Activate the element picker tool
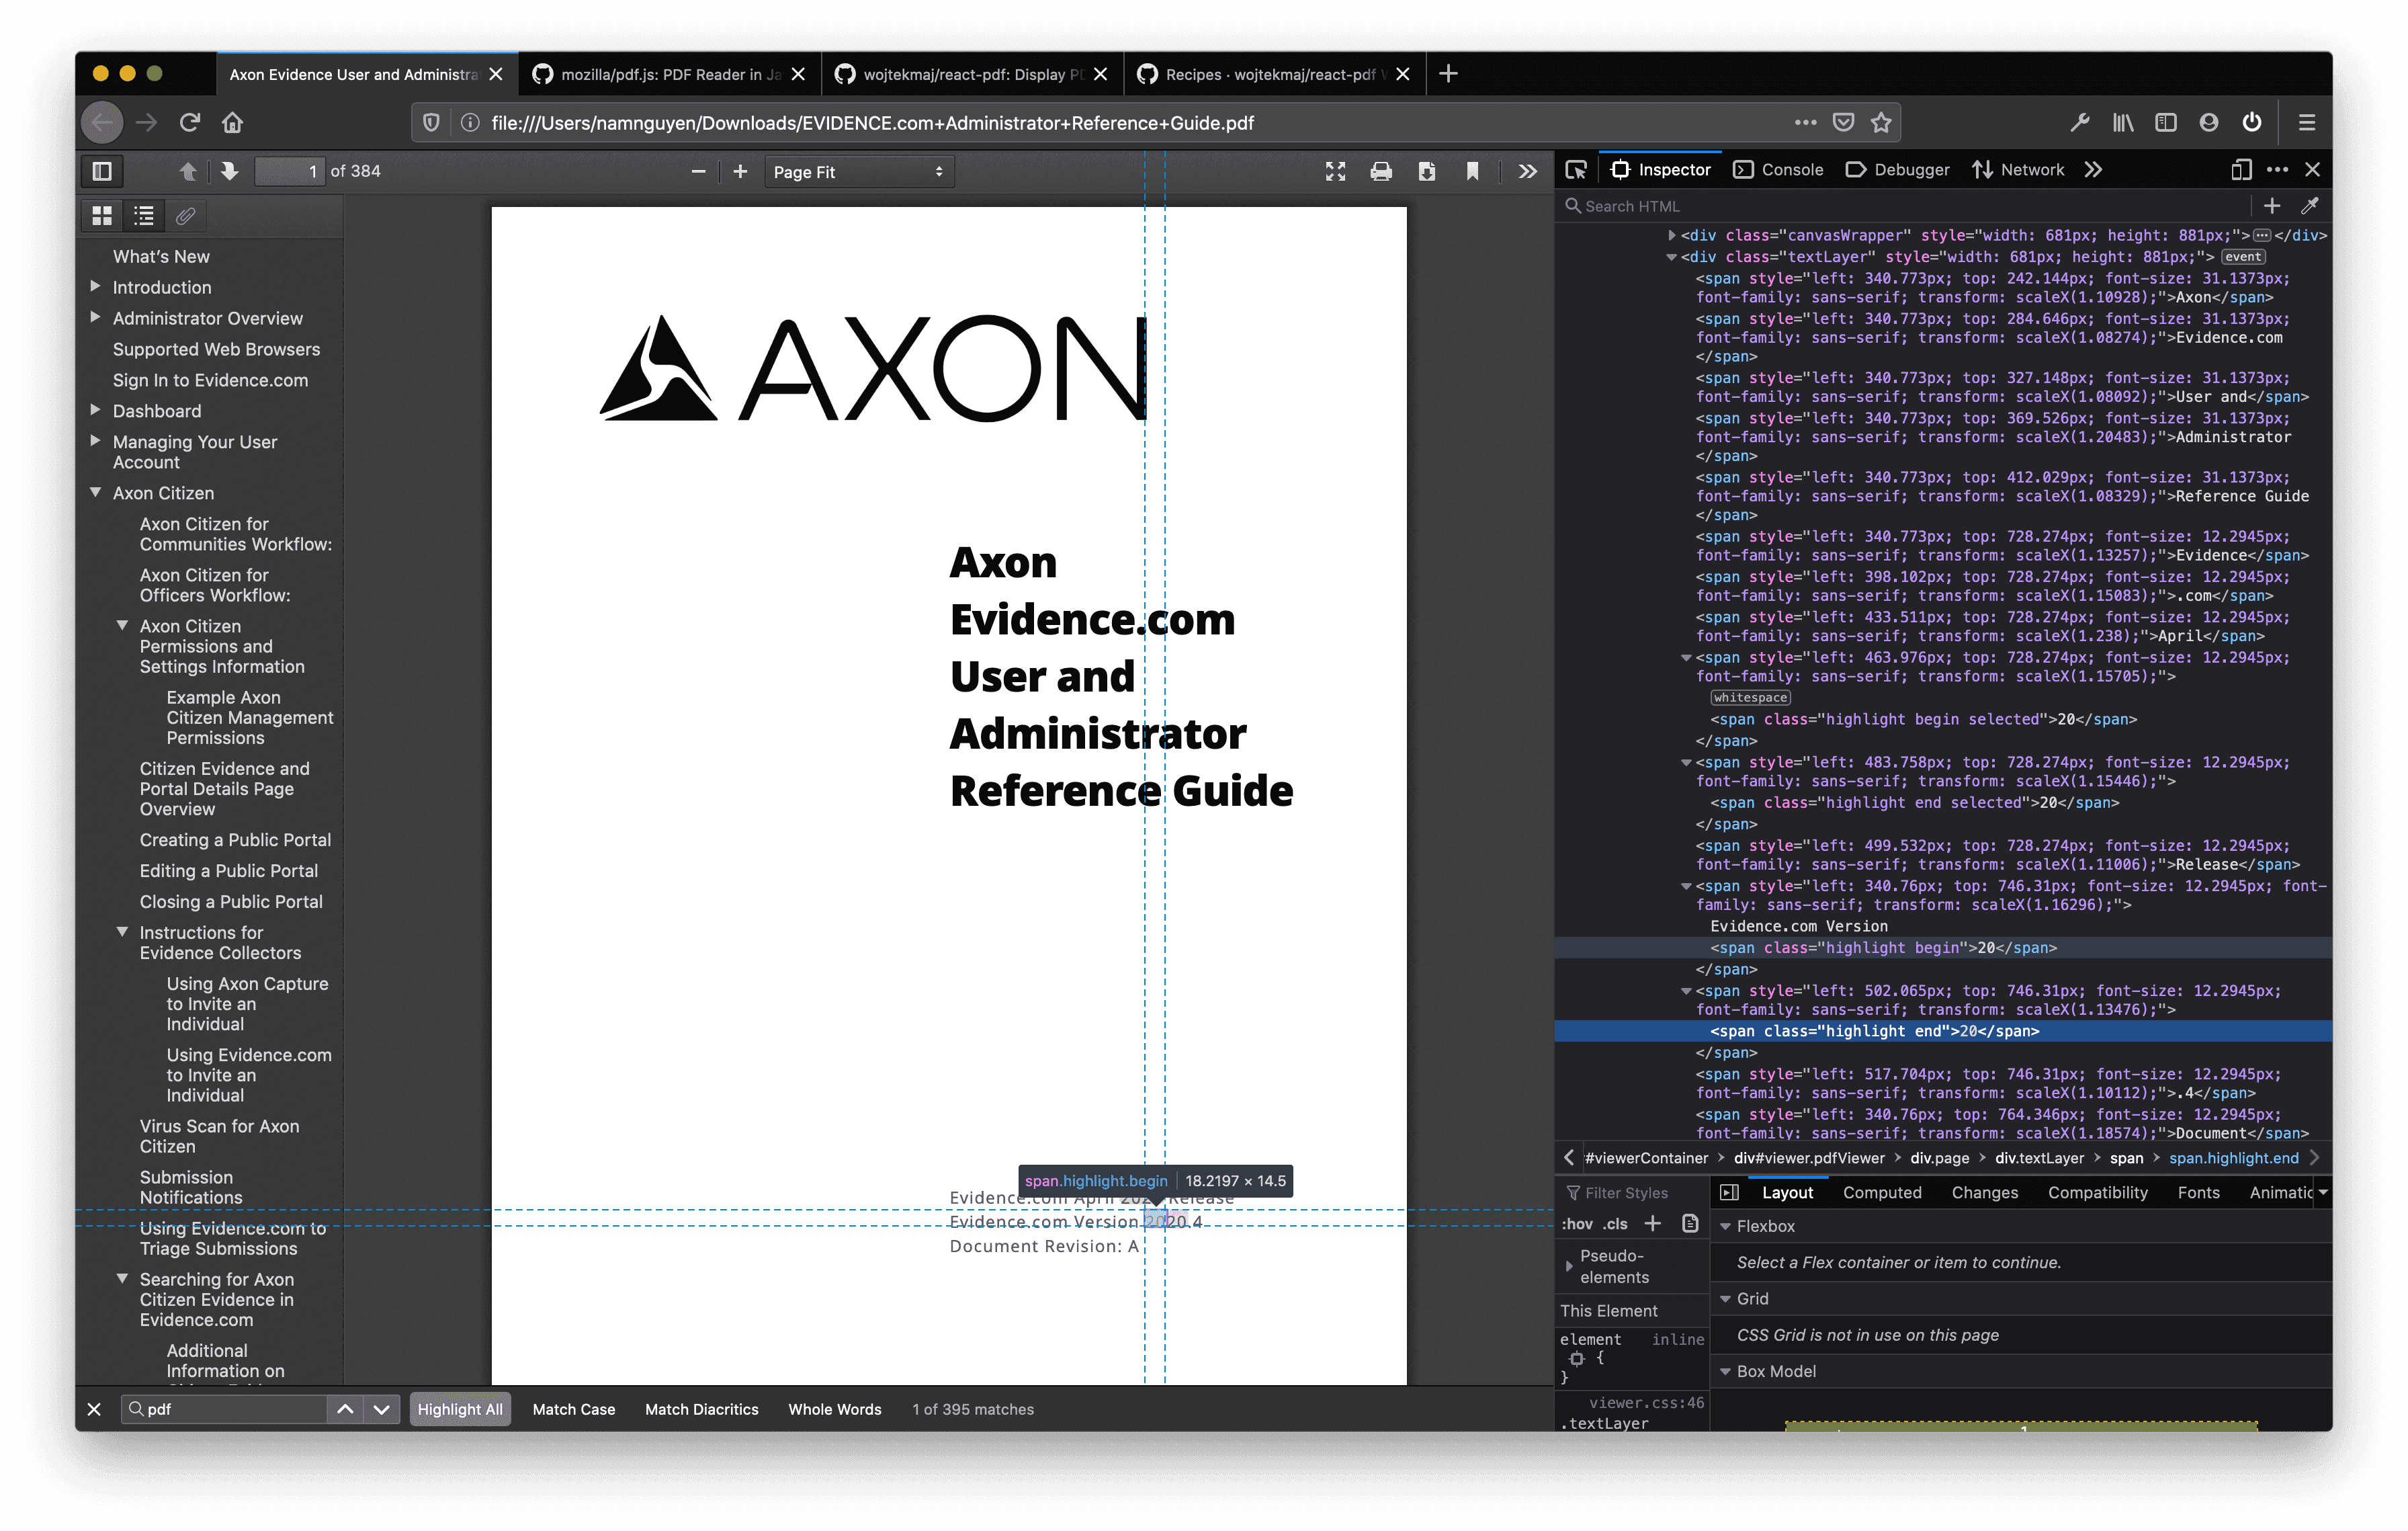 pyautogui.click(x=1576, y=170)
